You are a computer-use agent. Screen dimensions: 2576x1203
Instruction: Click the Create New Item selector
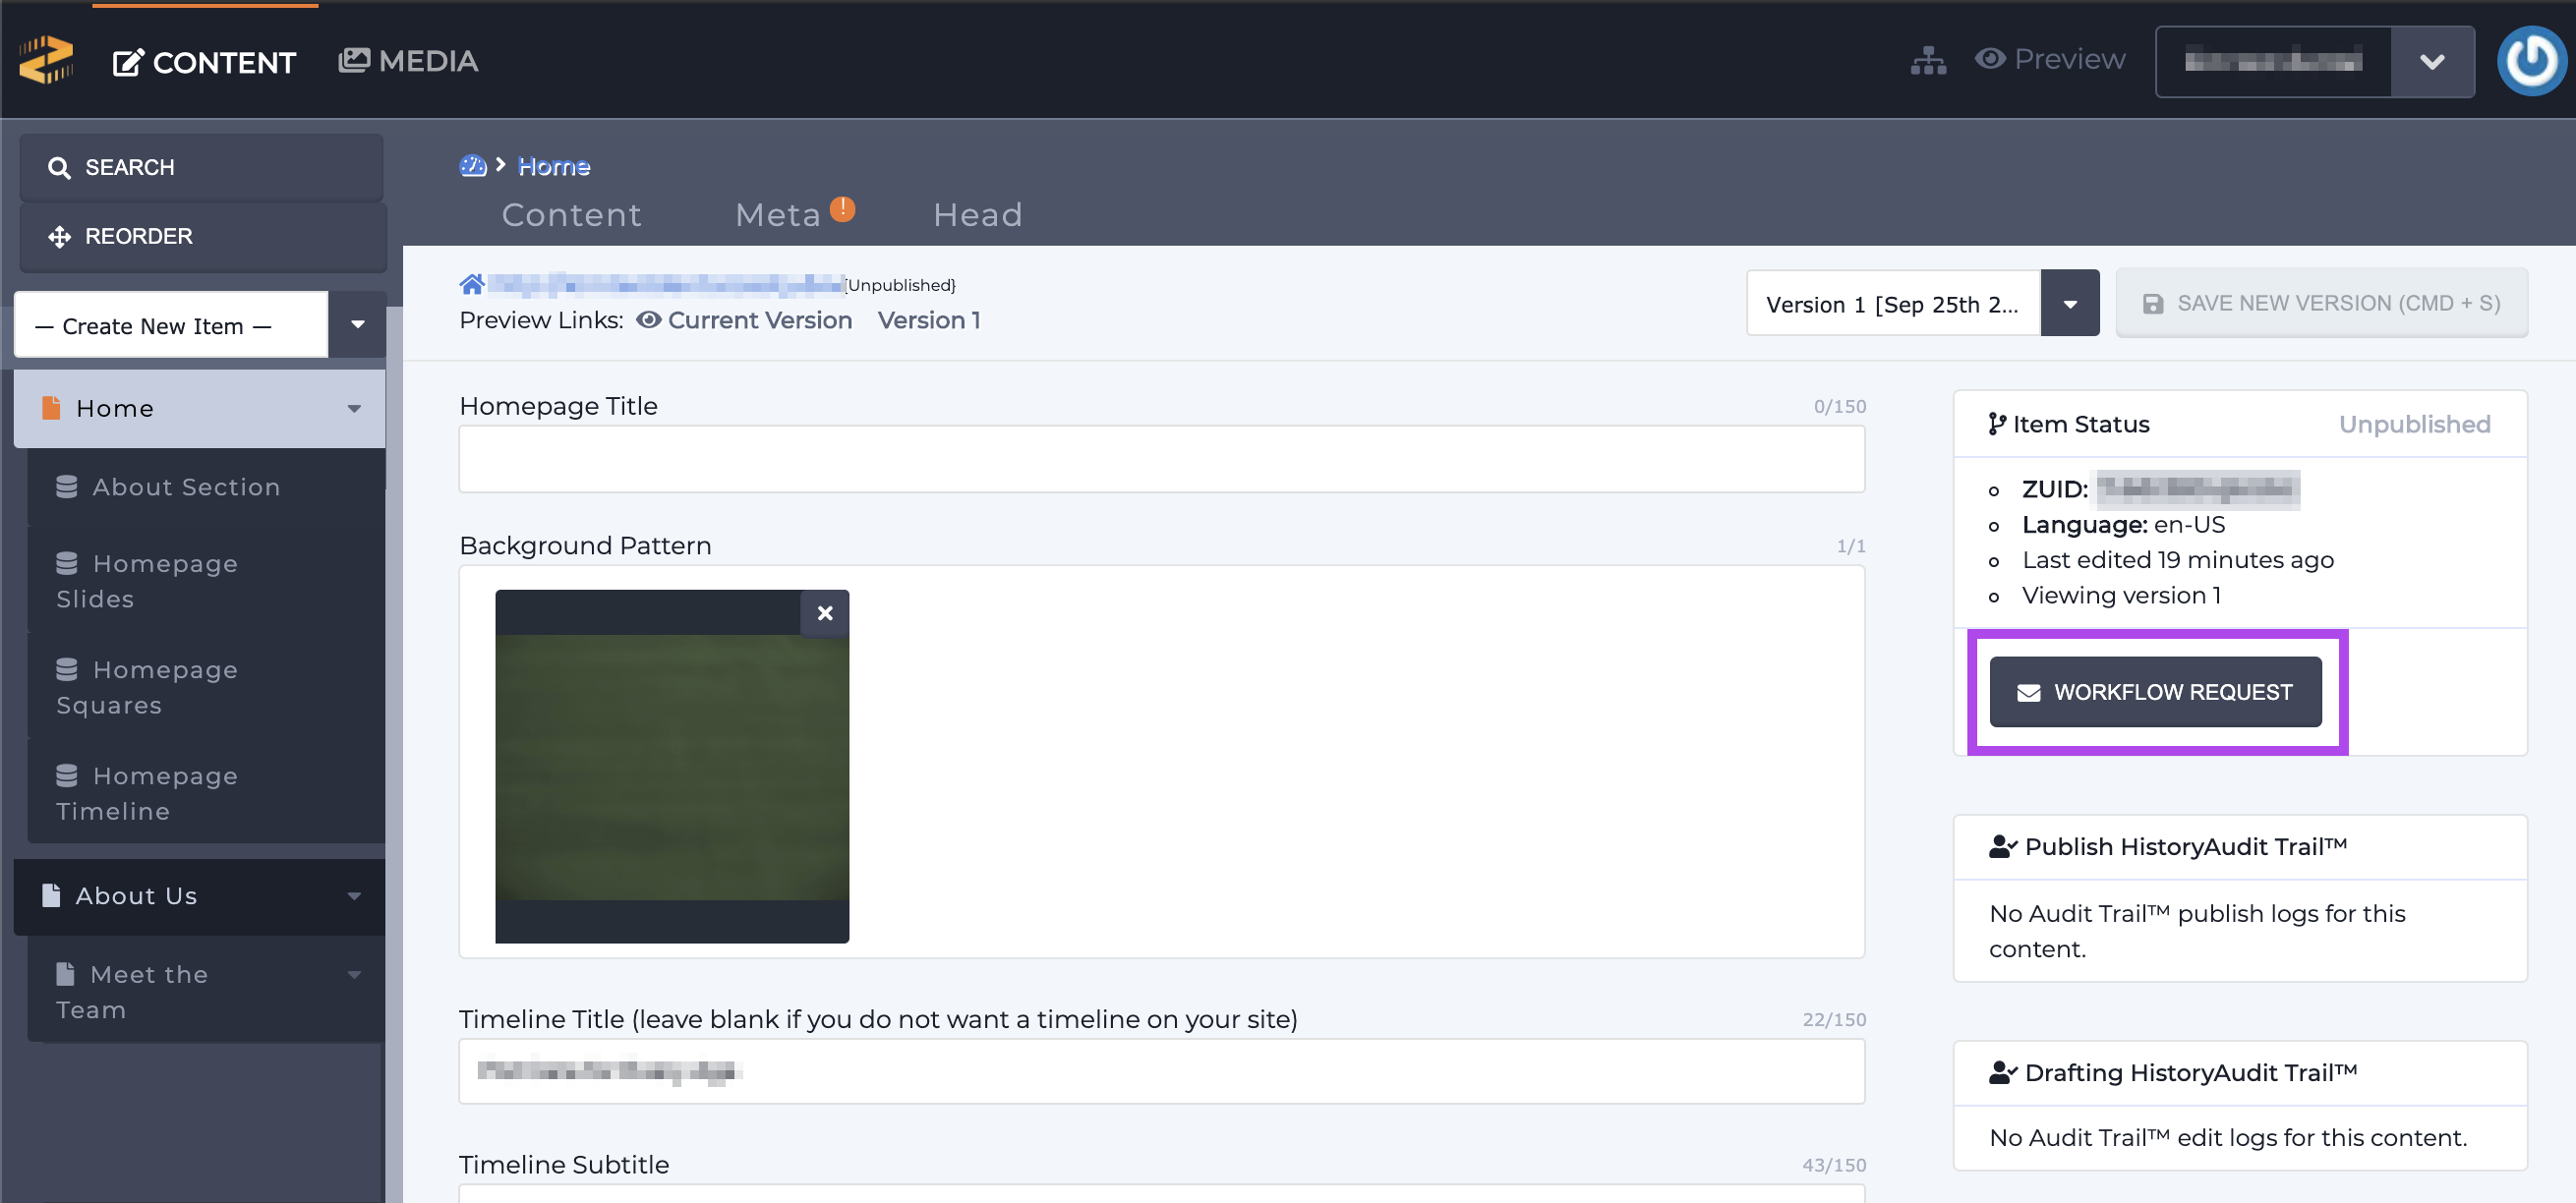point(171,325)
